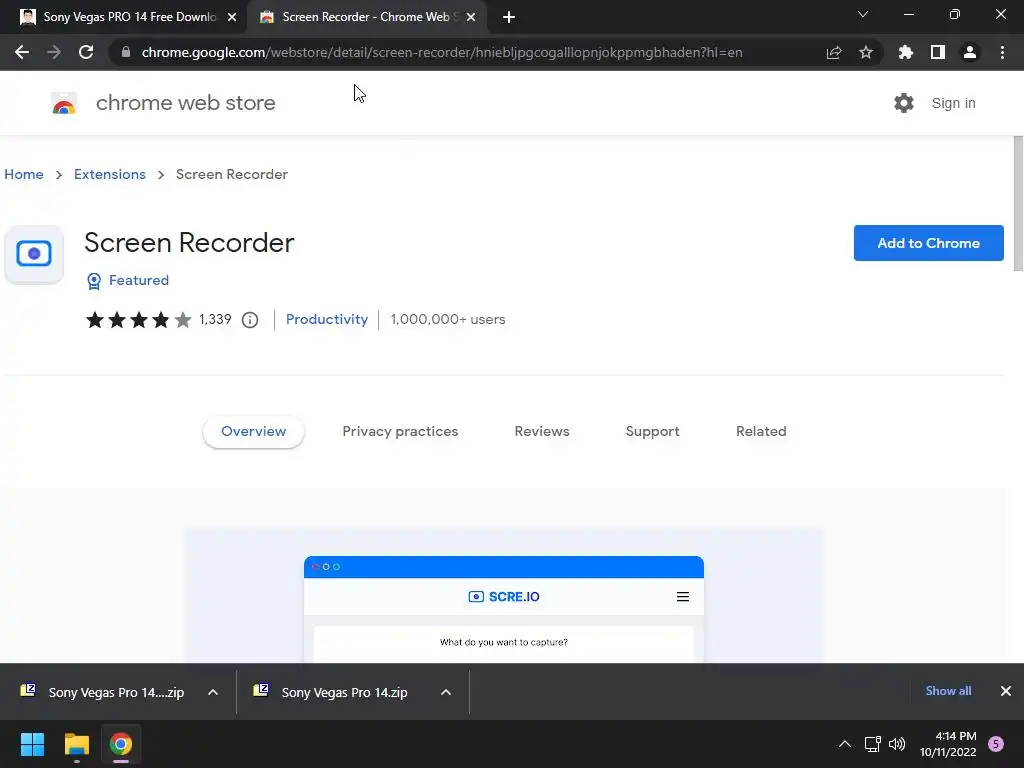This screenshot has width=1024, height=768.
Task: Open Extensions breadcrumb link
Action: (x=110, y=174)
